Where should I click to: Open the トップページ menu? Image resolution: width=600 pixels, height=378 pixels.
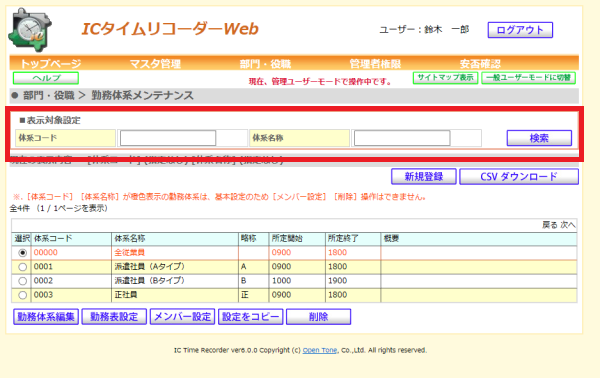51,64
